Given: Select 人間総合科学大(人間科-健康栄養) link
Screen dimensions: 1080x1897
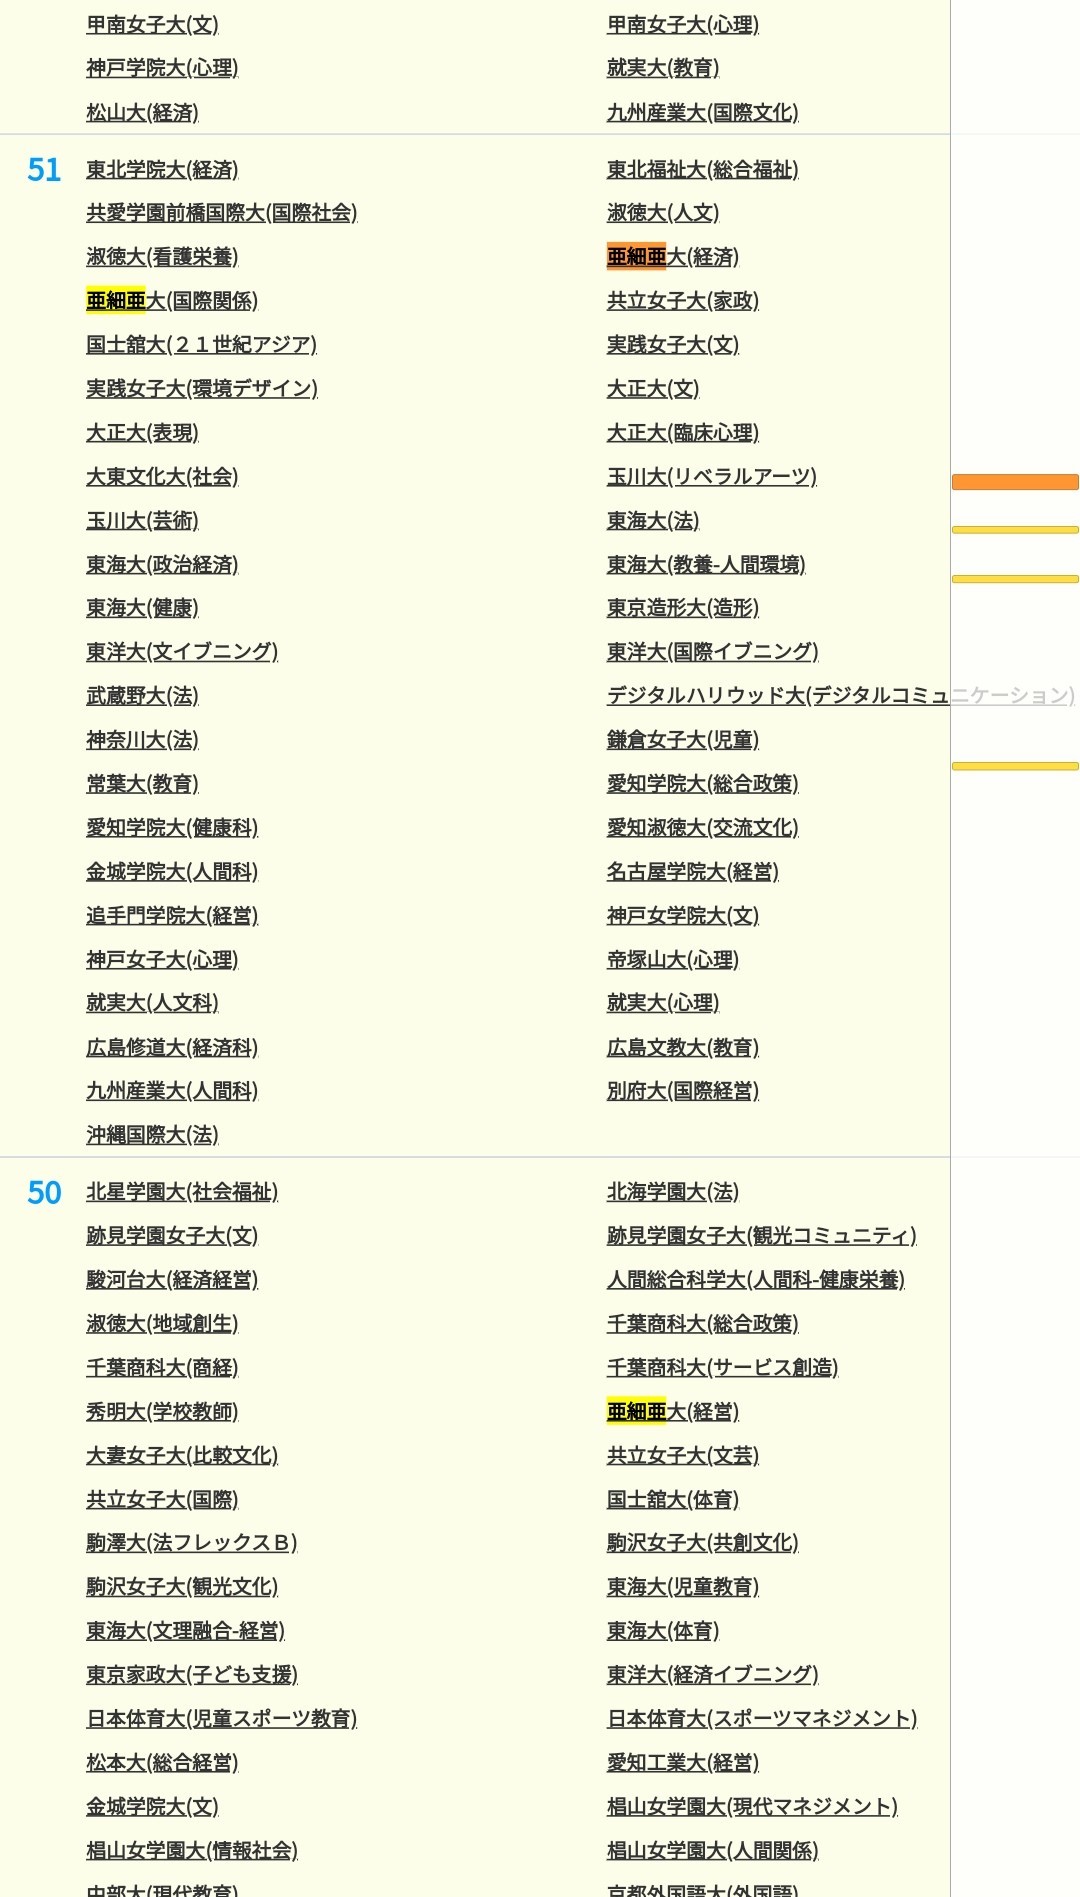Looking at the screenshot, I should pos(755,1280).
